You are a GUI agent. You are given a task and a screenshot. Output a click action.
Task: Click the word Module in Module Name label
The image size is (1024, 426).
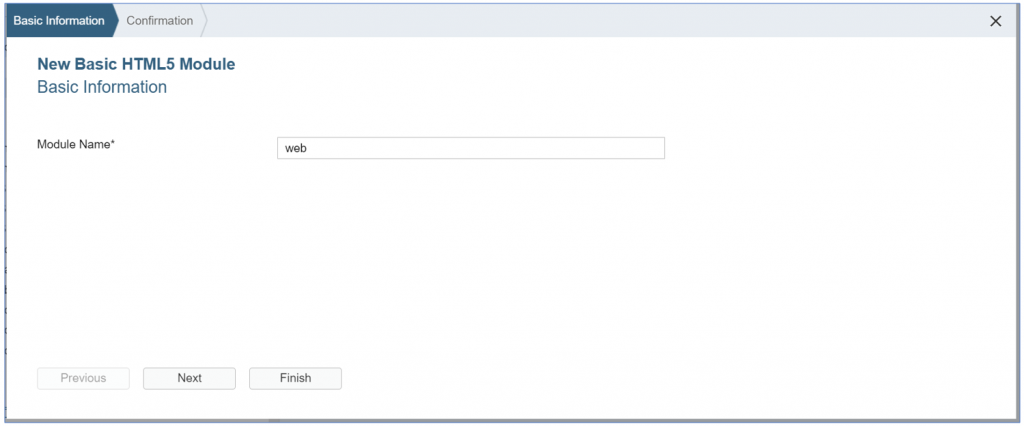(x=55, y=144)
